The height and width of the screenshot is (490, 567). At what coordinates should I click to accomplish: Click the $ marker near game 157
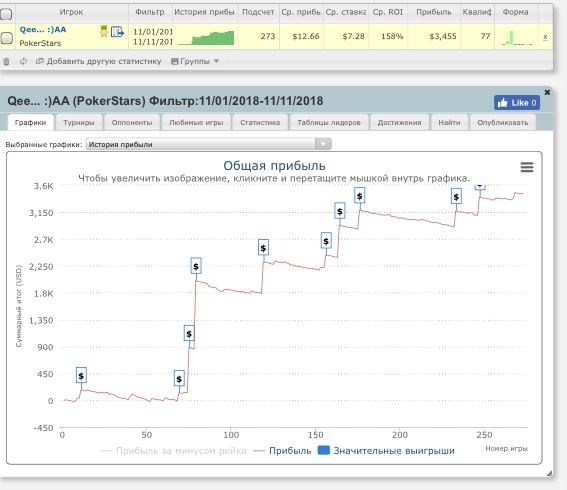(x=326, y=240)
